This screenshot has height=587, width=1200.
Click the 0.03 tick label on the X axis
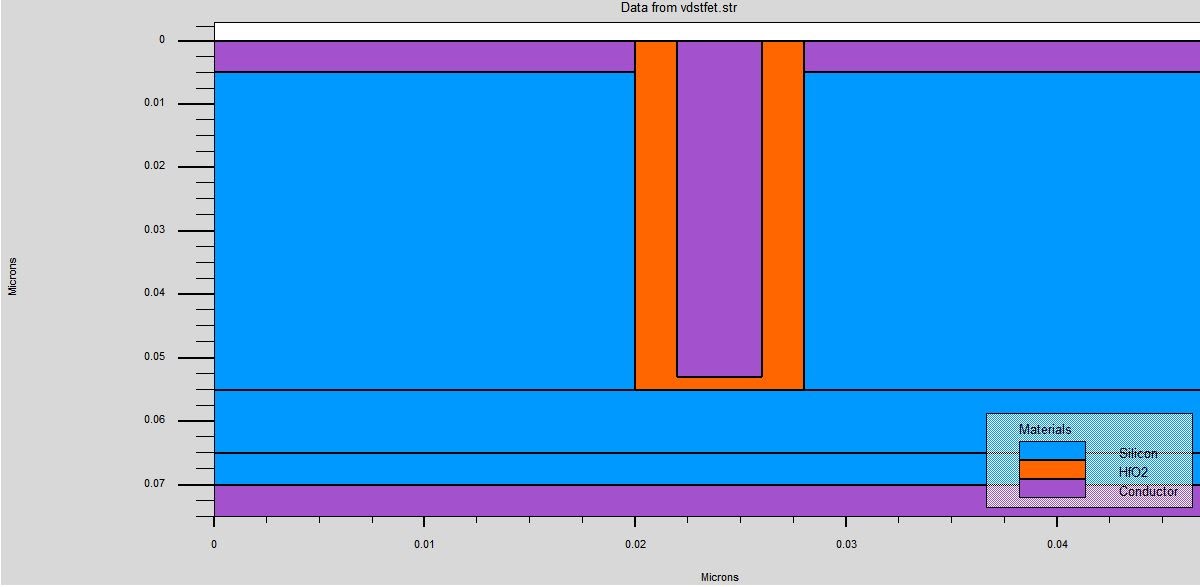pyautogui.click(x=847, y=545)
